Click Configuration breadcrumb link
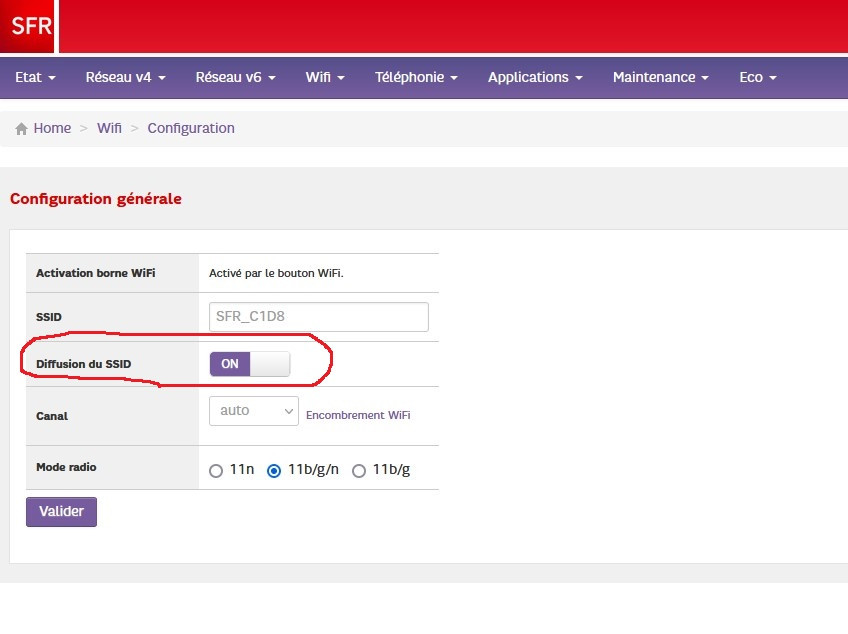Viewport: 848px width, 634px height. click(191, 128)
